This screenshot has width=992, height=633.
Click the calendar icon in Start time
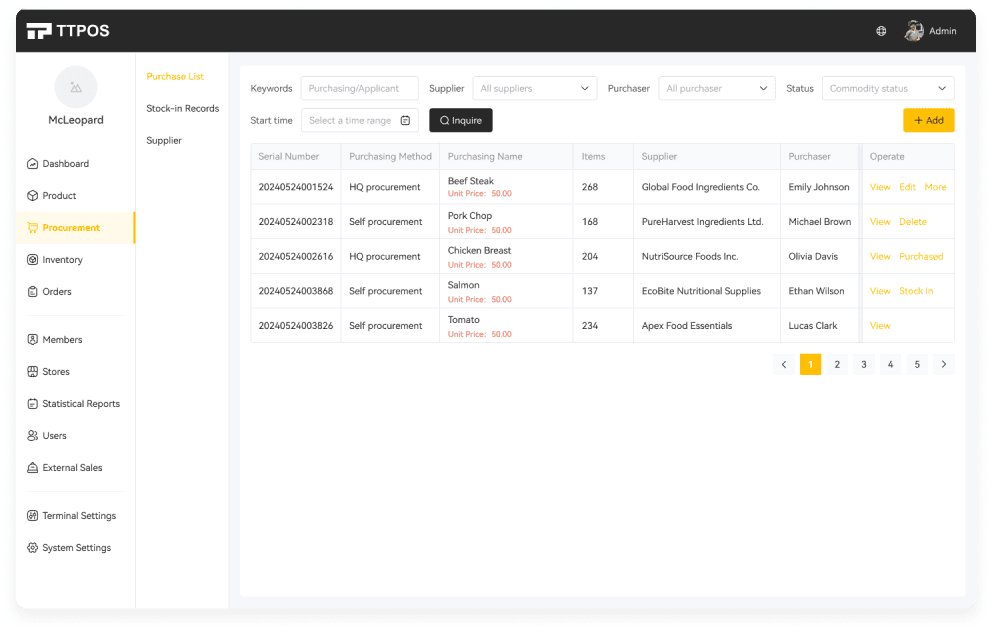(x=406, y=120)
